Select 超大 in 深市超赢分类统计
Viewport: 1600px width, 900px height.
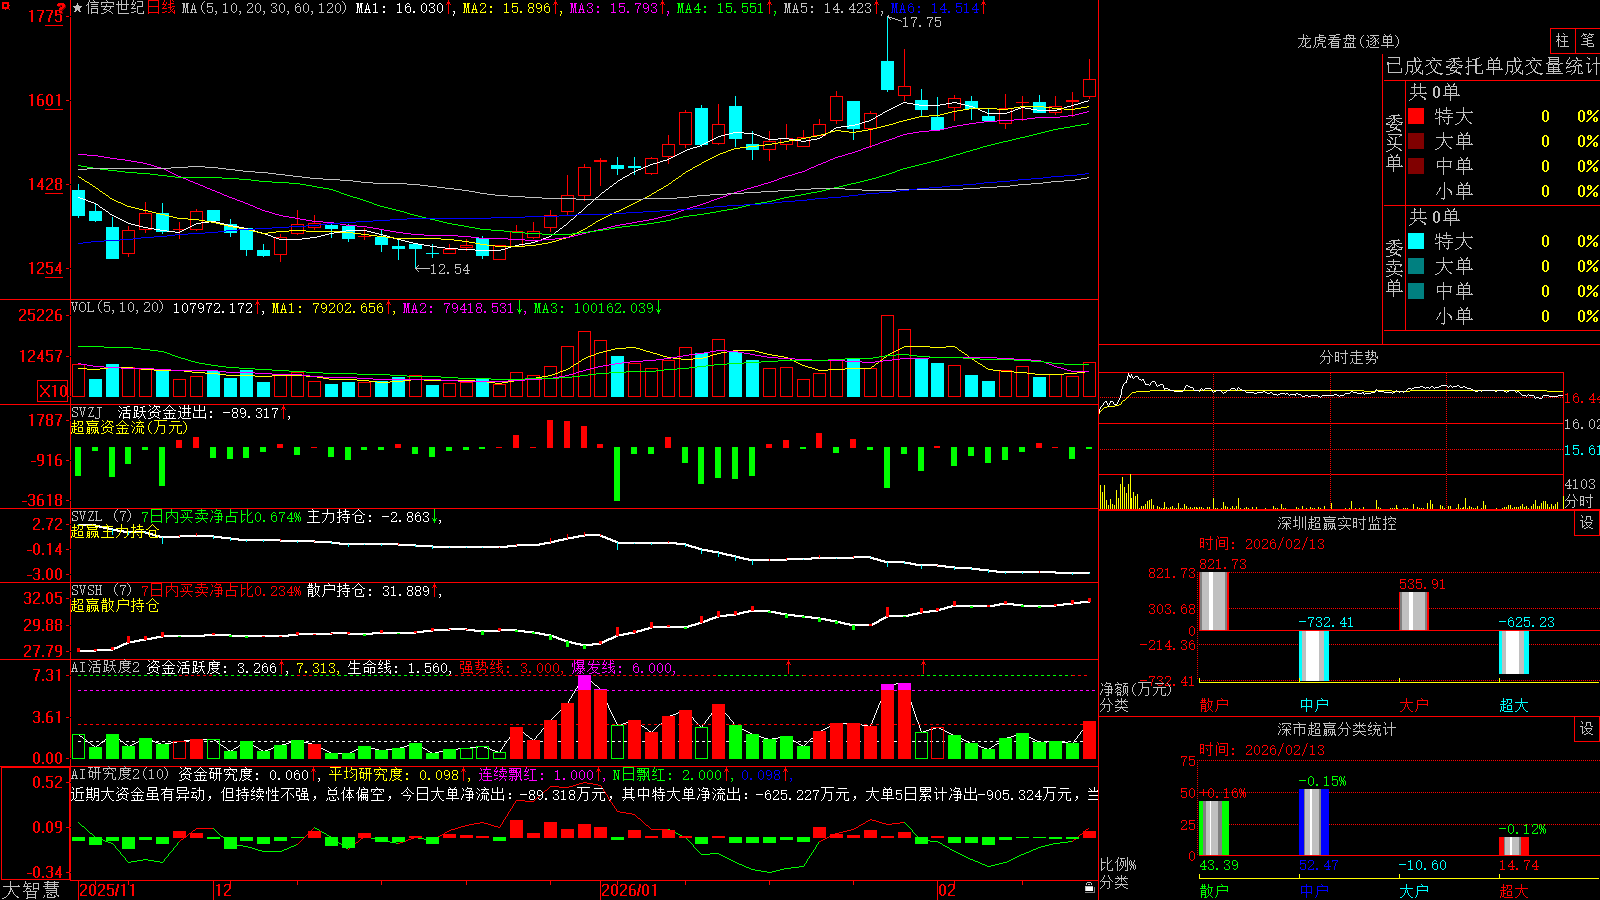1514,890
